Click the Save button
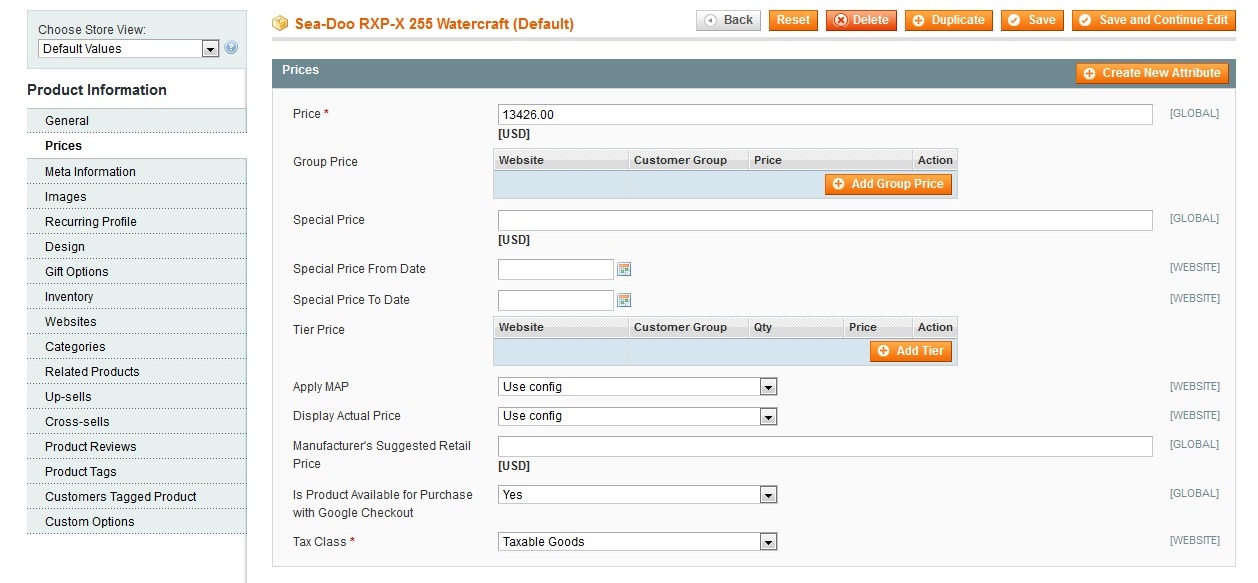The image size is (1258, 583). [1032, 20]
